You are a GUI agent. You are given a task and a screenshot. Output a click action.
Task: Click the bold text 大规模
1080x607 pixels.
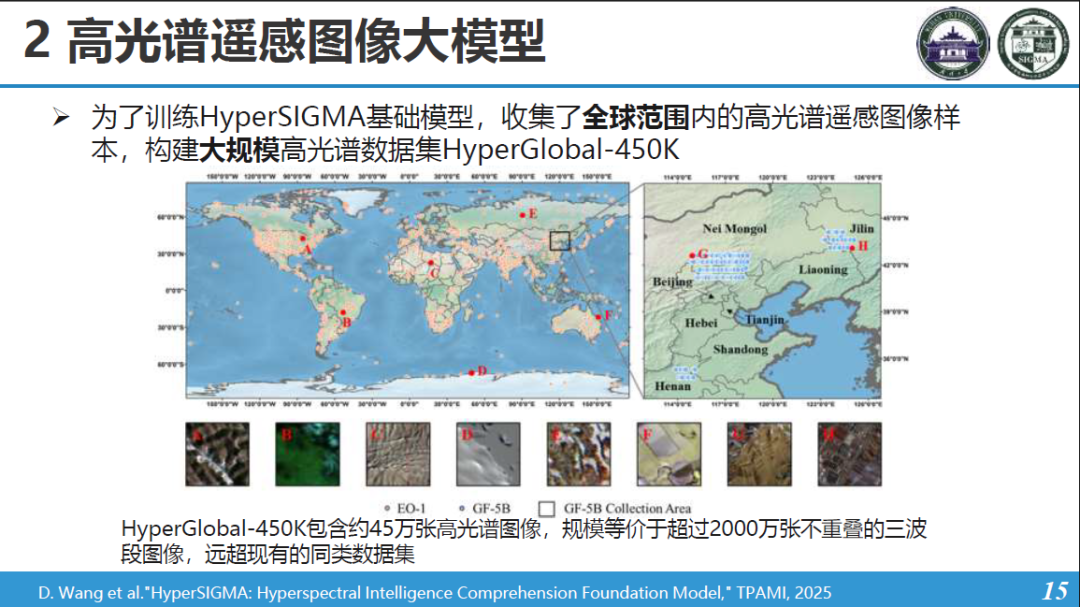[239, 150]
